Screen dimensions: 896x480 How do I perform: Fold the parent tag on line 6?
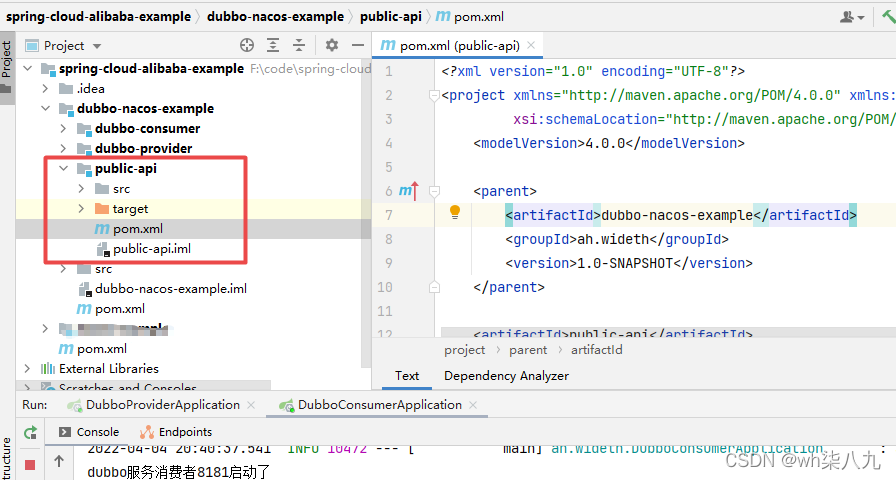434,191
